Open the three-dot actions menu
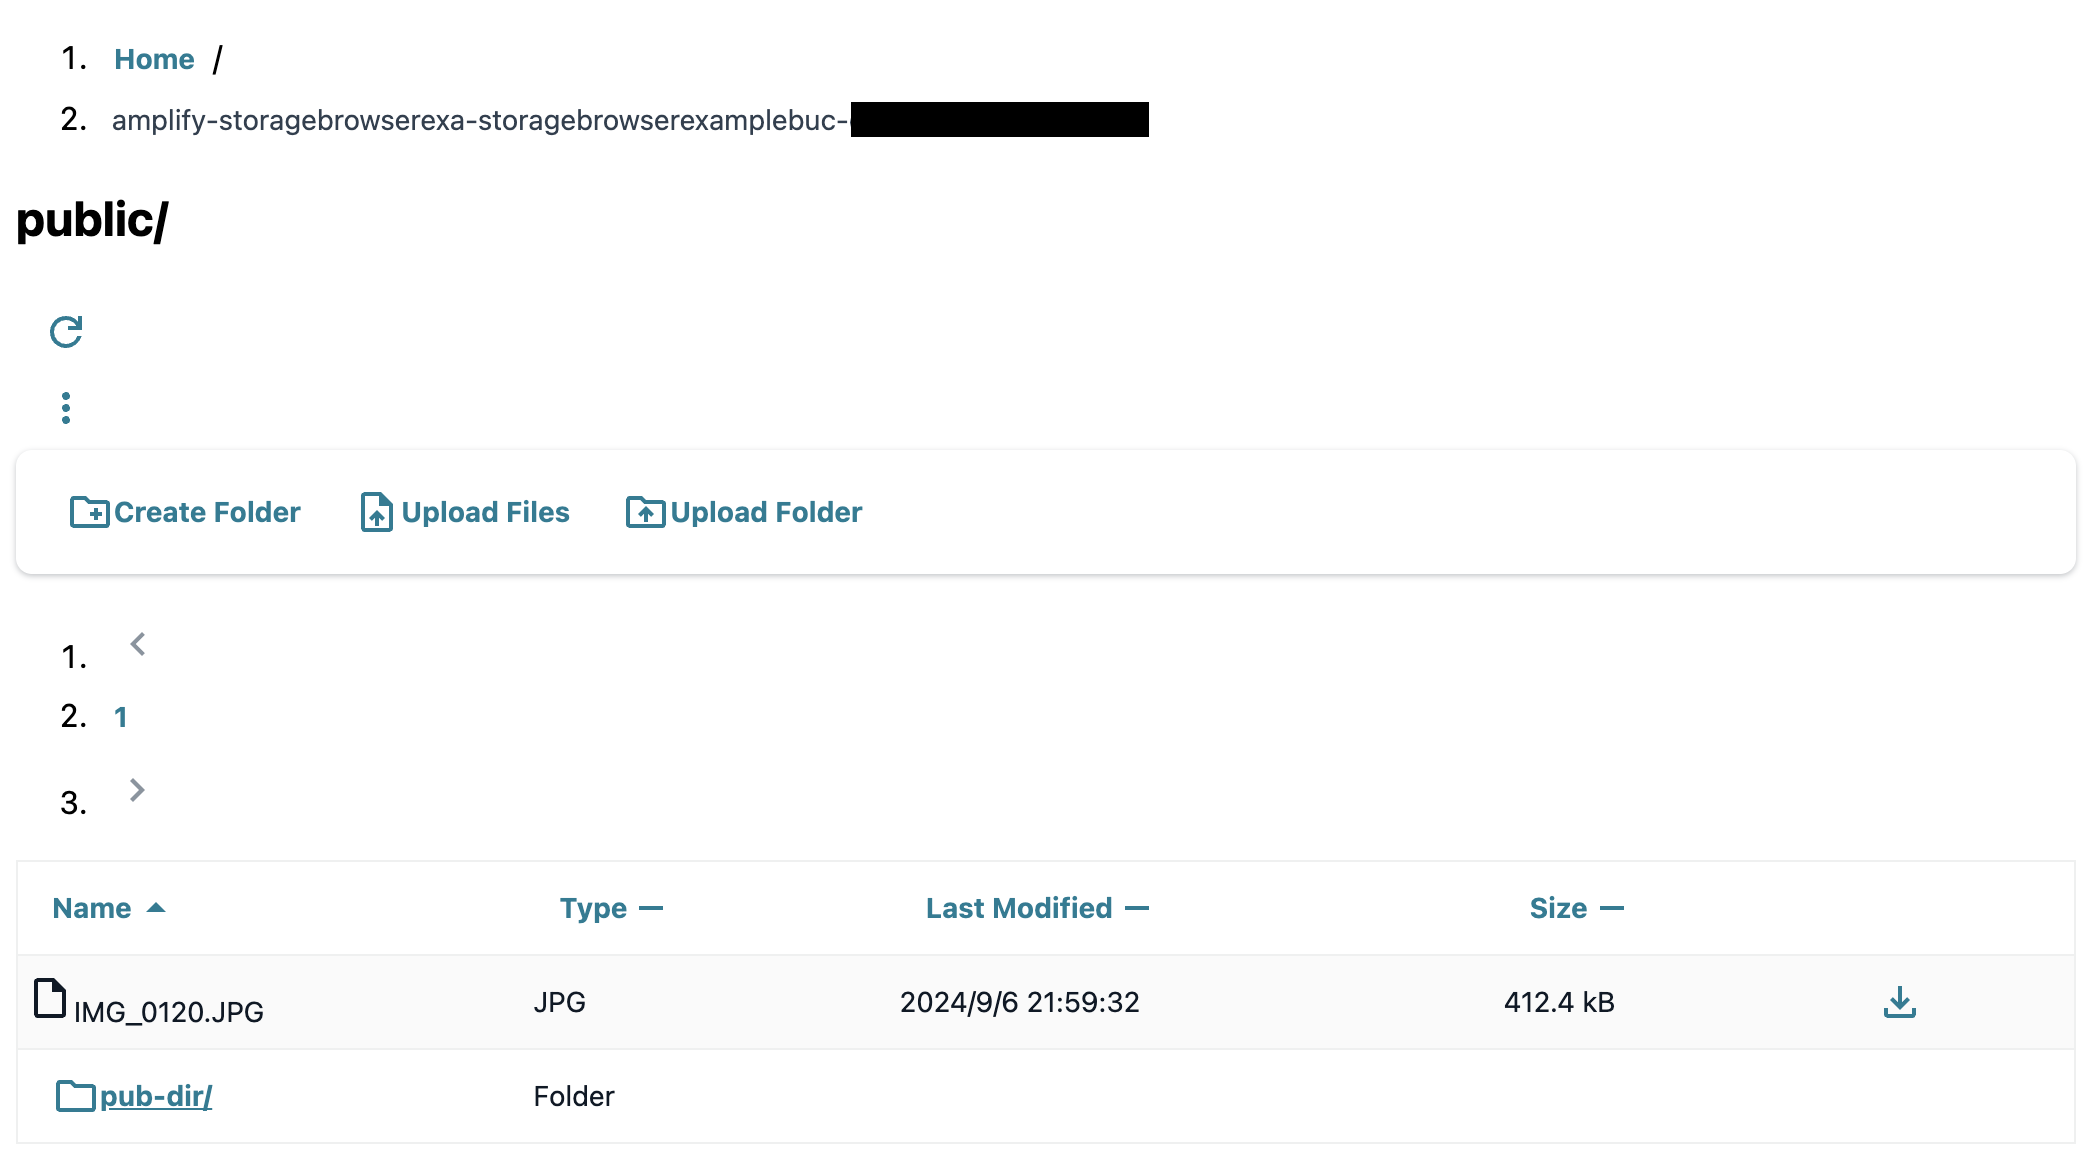 (x=66, y=408)
